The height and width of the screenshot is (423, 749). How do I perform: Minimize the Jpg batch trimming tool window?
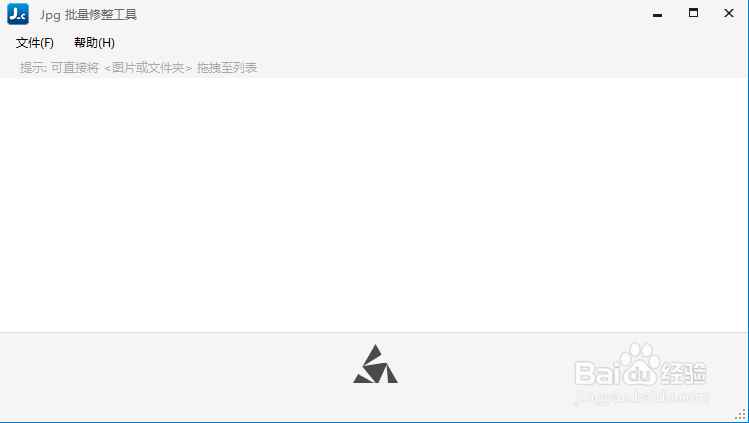pos(657,14)
